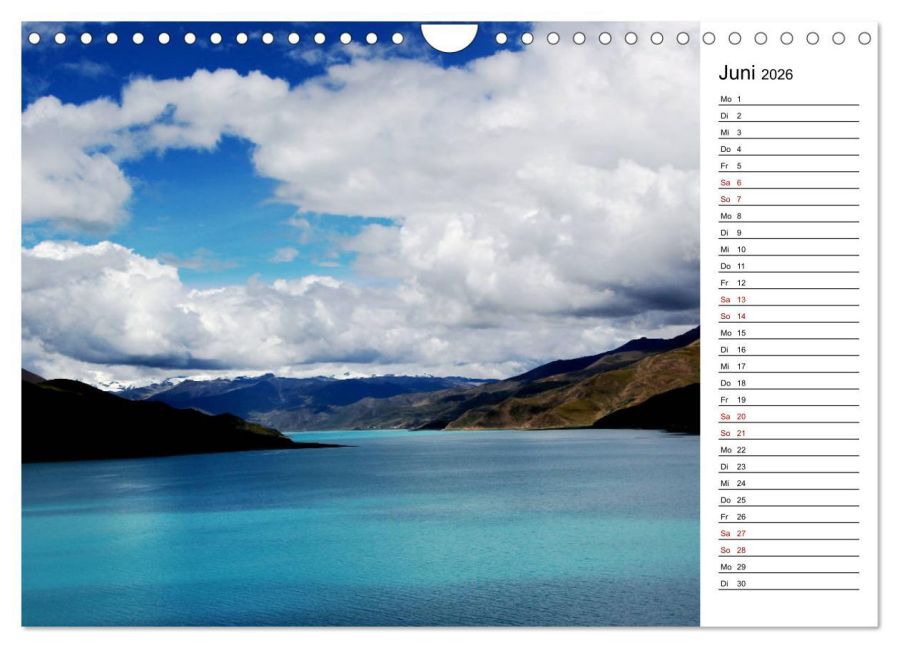Select the Fr 12 entry
This screenshot has width=899, height=648.
788,283
